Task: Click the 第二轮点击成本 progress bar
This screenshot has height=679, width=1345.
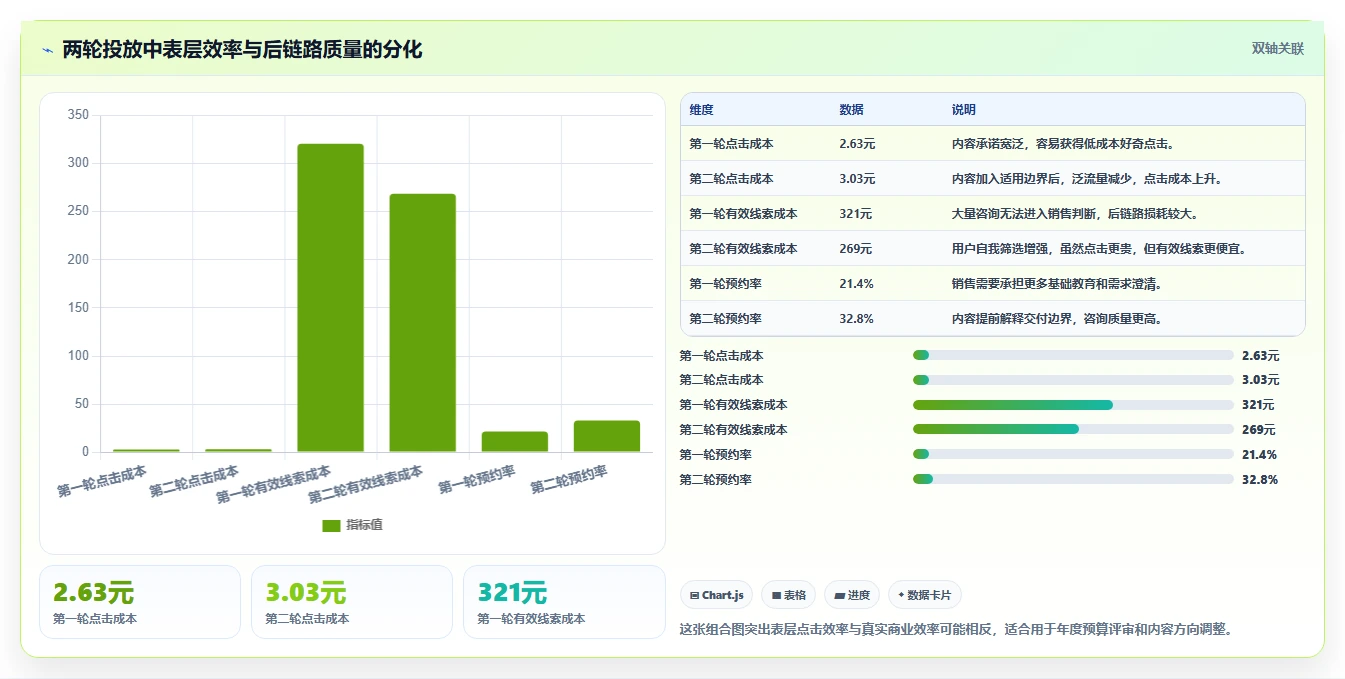Action: [1073, 380]
